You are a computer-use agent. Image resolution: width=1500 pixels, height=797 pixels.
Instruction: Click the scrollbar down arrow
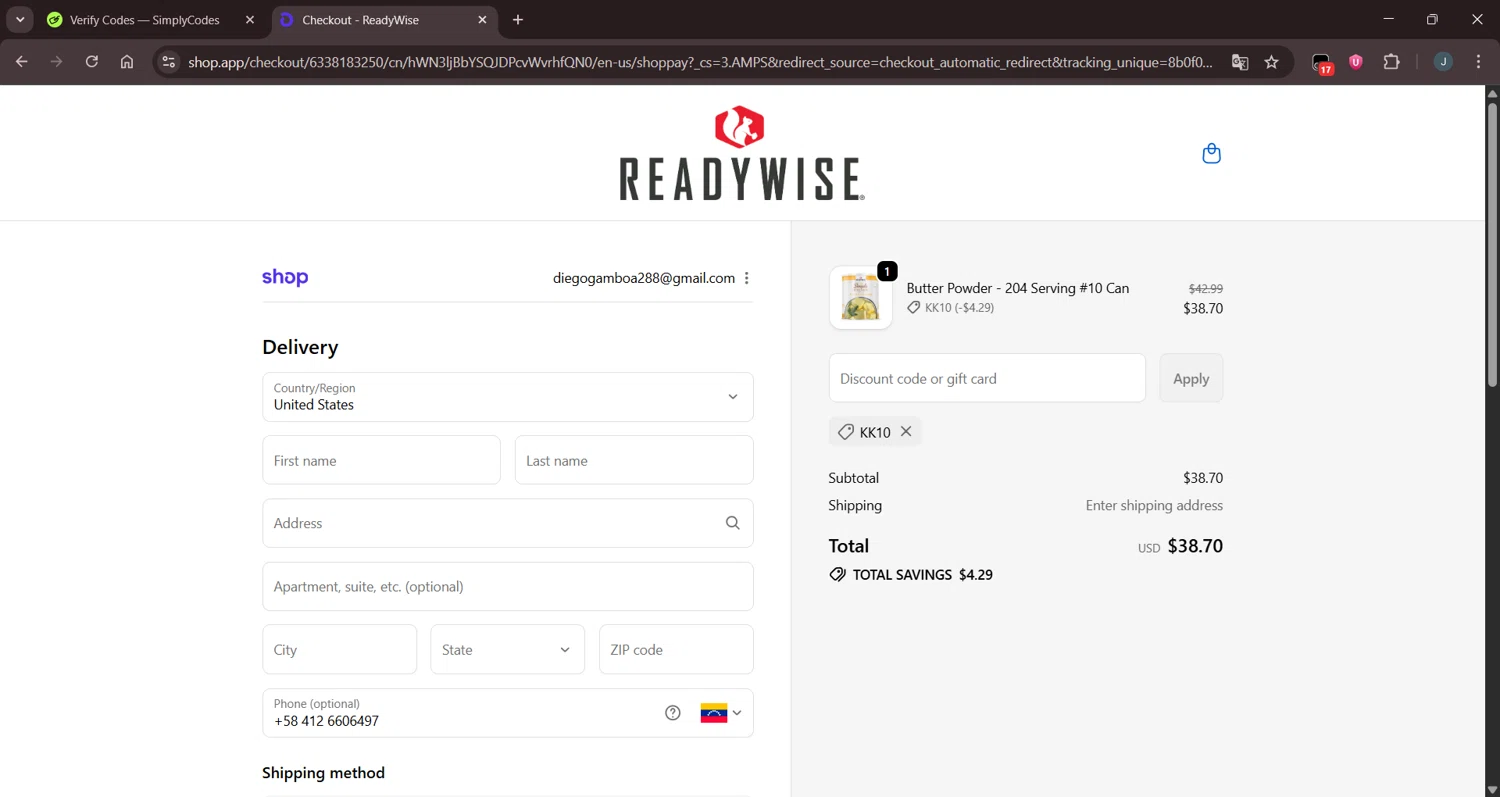(x=1492, y=789)
